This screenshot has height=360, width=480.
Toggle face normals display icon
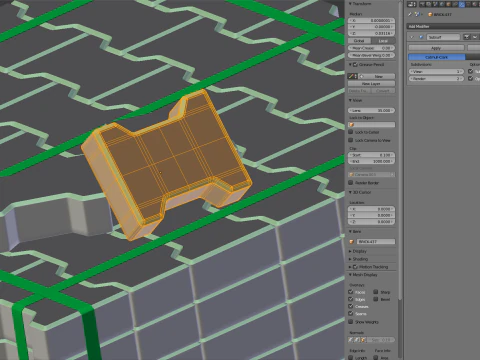point(363,340)
